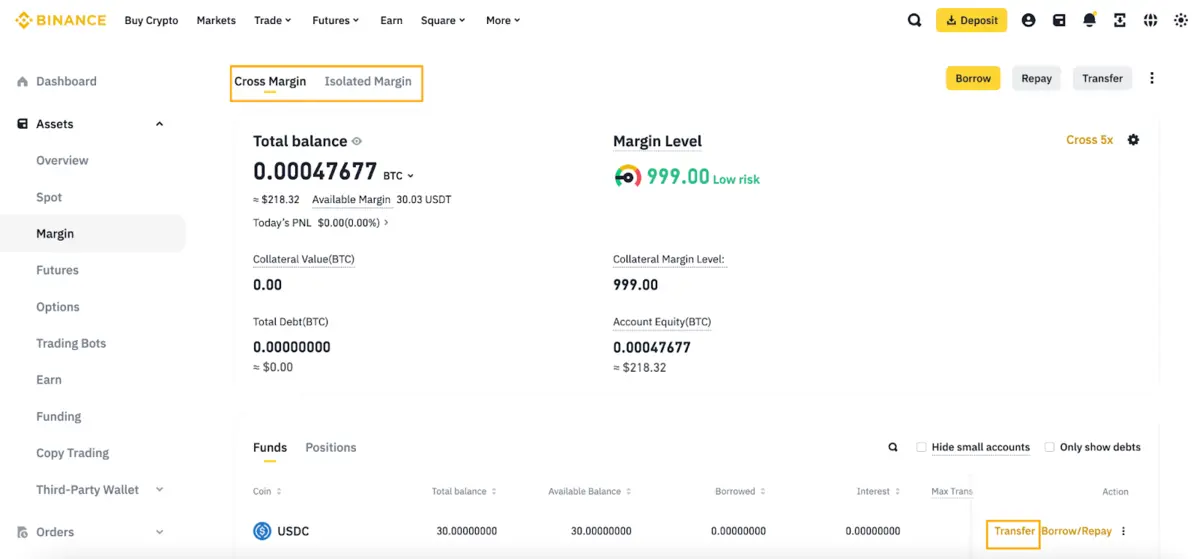This screenshot has height=559, width=1199.
Task: Click the yellow Deposit button
Action: tap(971, 20)
